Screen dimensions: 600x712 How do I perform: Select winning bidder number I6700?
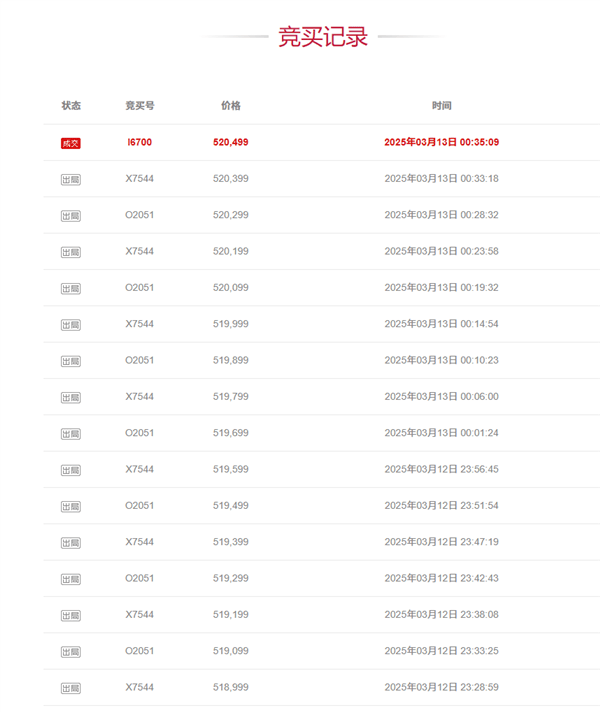[x=139, y=142]
